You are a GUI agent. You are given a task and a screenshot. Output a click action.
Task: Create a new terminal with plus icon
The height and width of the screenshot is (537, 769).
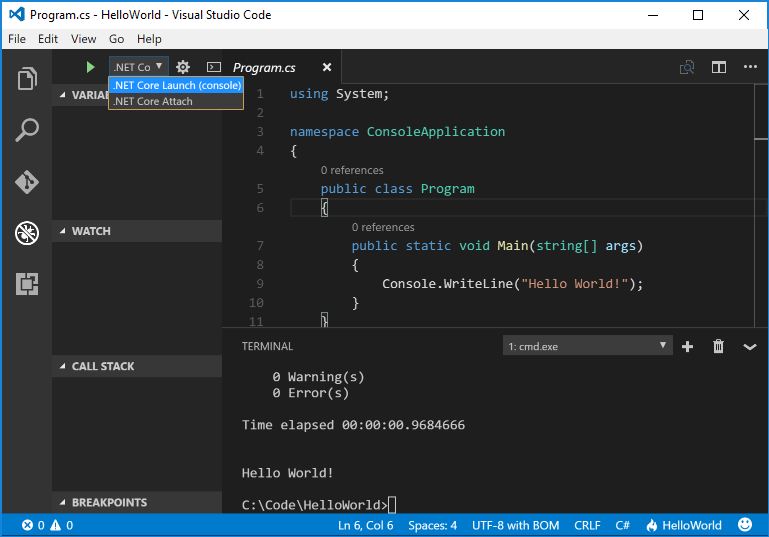tap(688, 347)
